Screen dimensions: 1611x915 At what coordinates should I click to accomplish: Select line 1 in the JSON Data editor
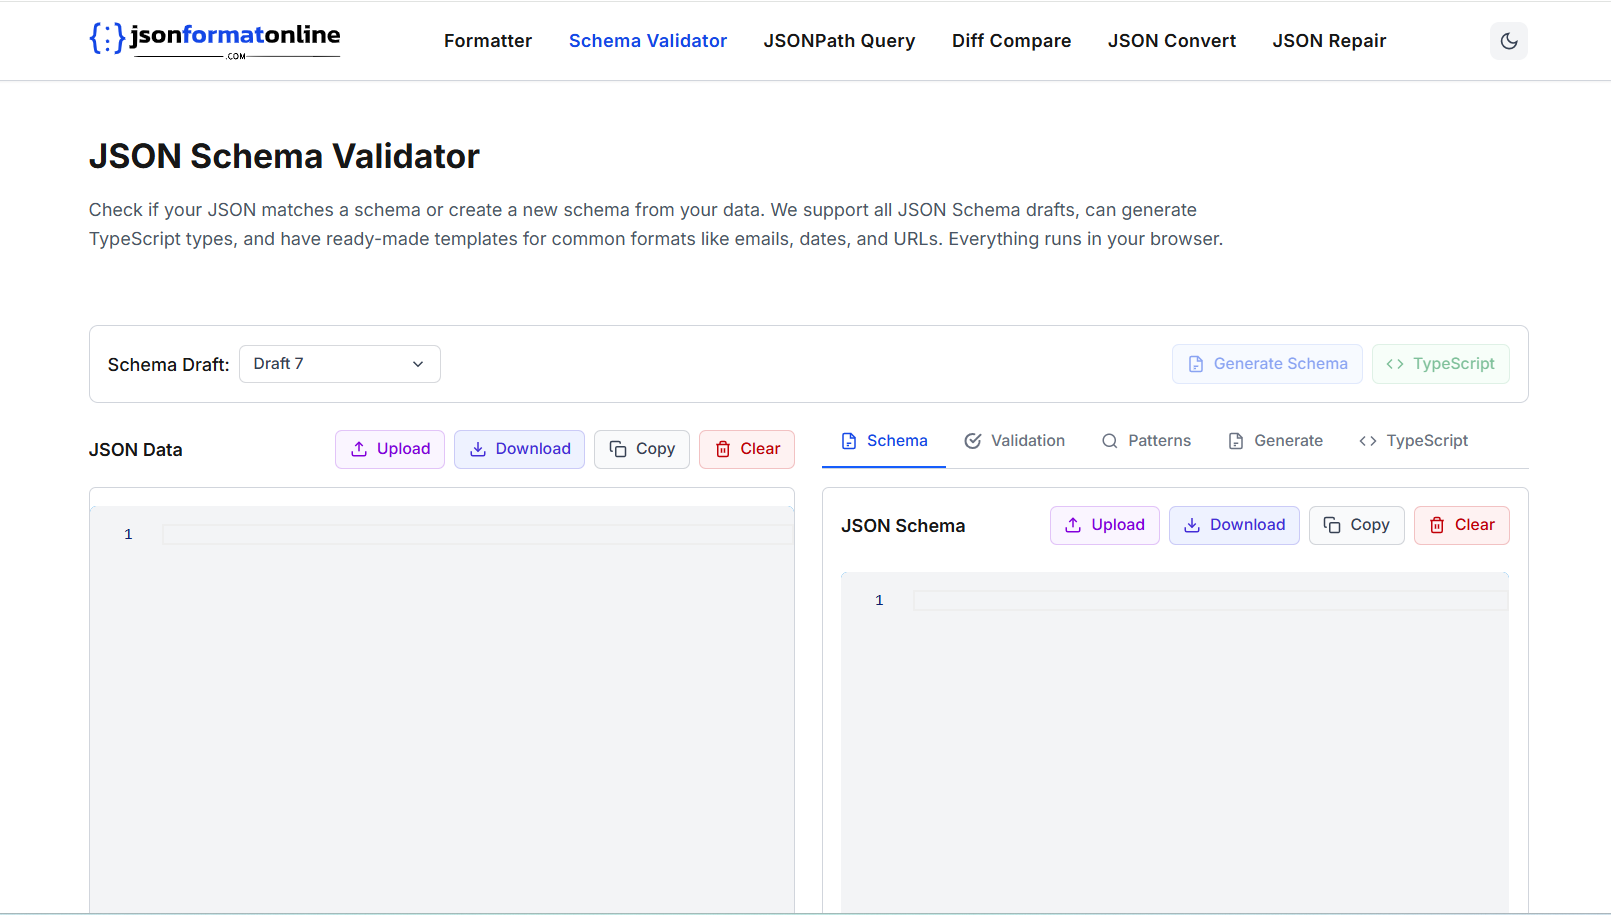click(400, 533)
